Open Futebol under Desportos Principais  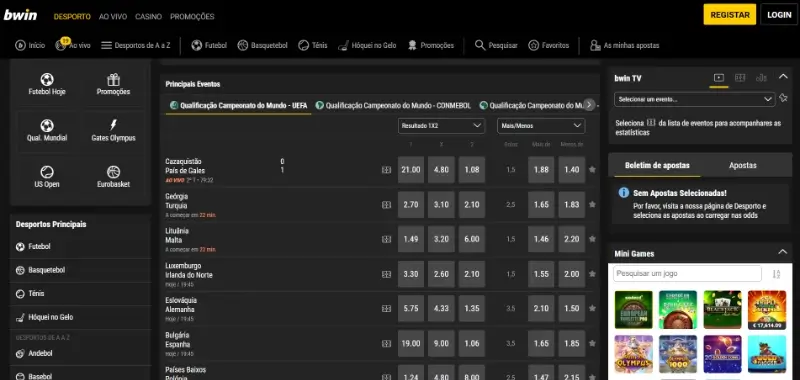coord(80,246)
